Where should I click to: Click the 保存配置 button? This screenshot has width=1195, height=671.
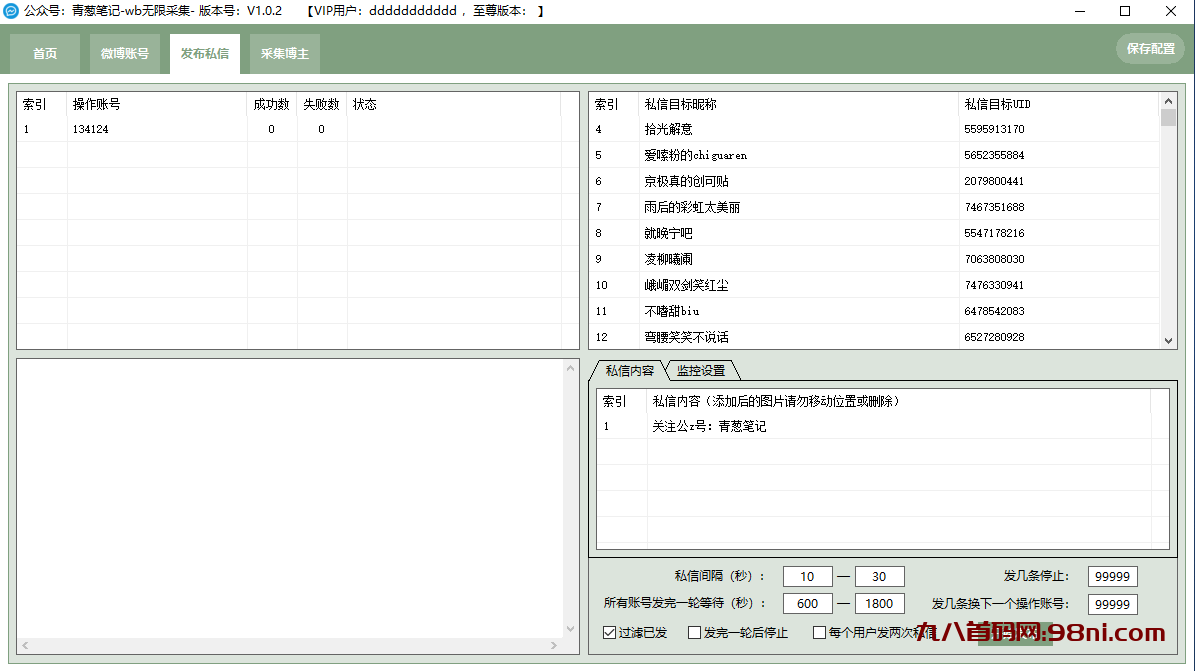(1150, 48)
